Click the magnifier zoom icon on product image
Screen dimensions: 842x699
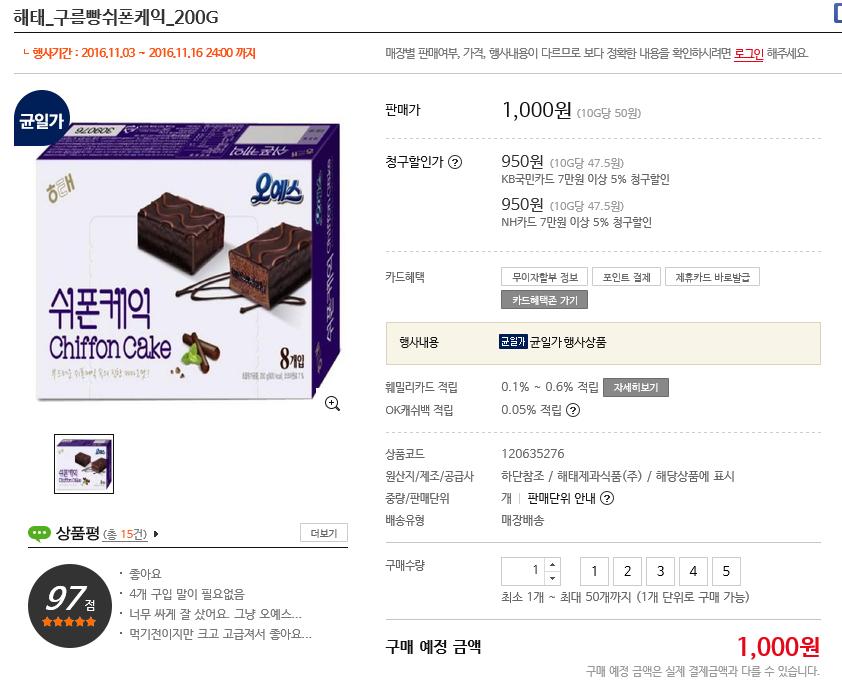tap(332, 404)
